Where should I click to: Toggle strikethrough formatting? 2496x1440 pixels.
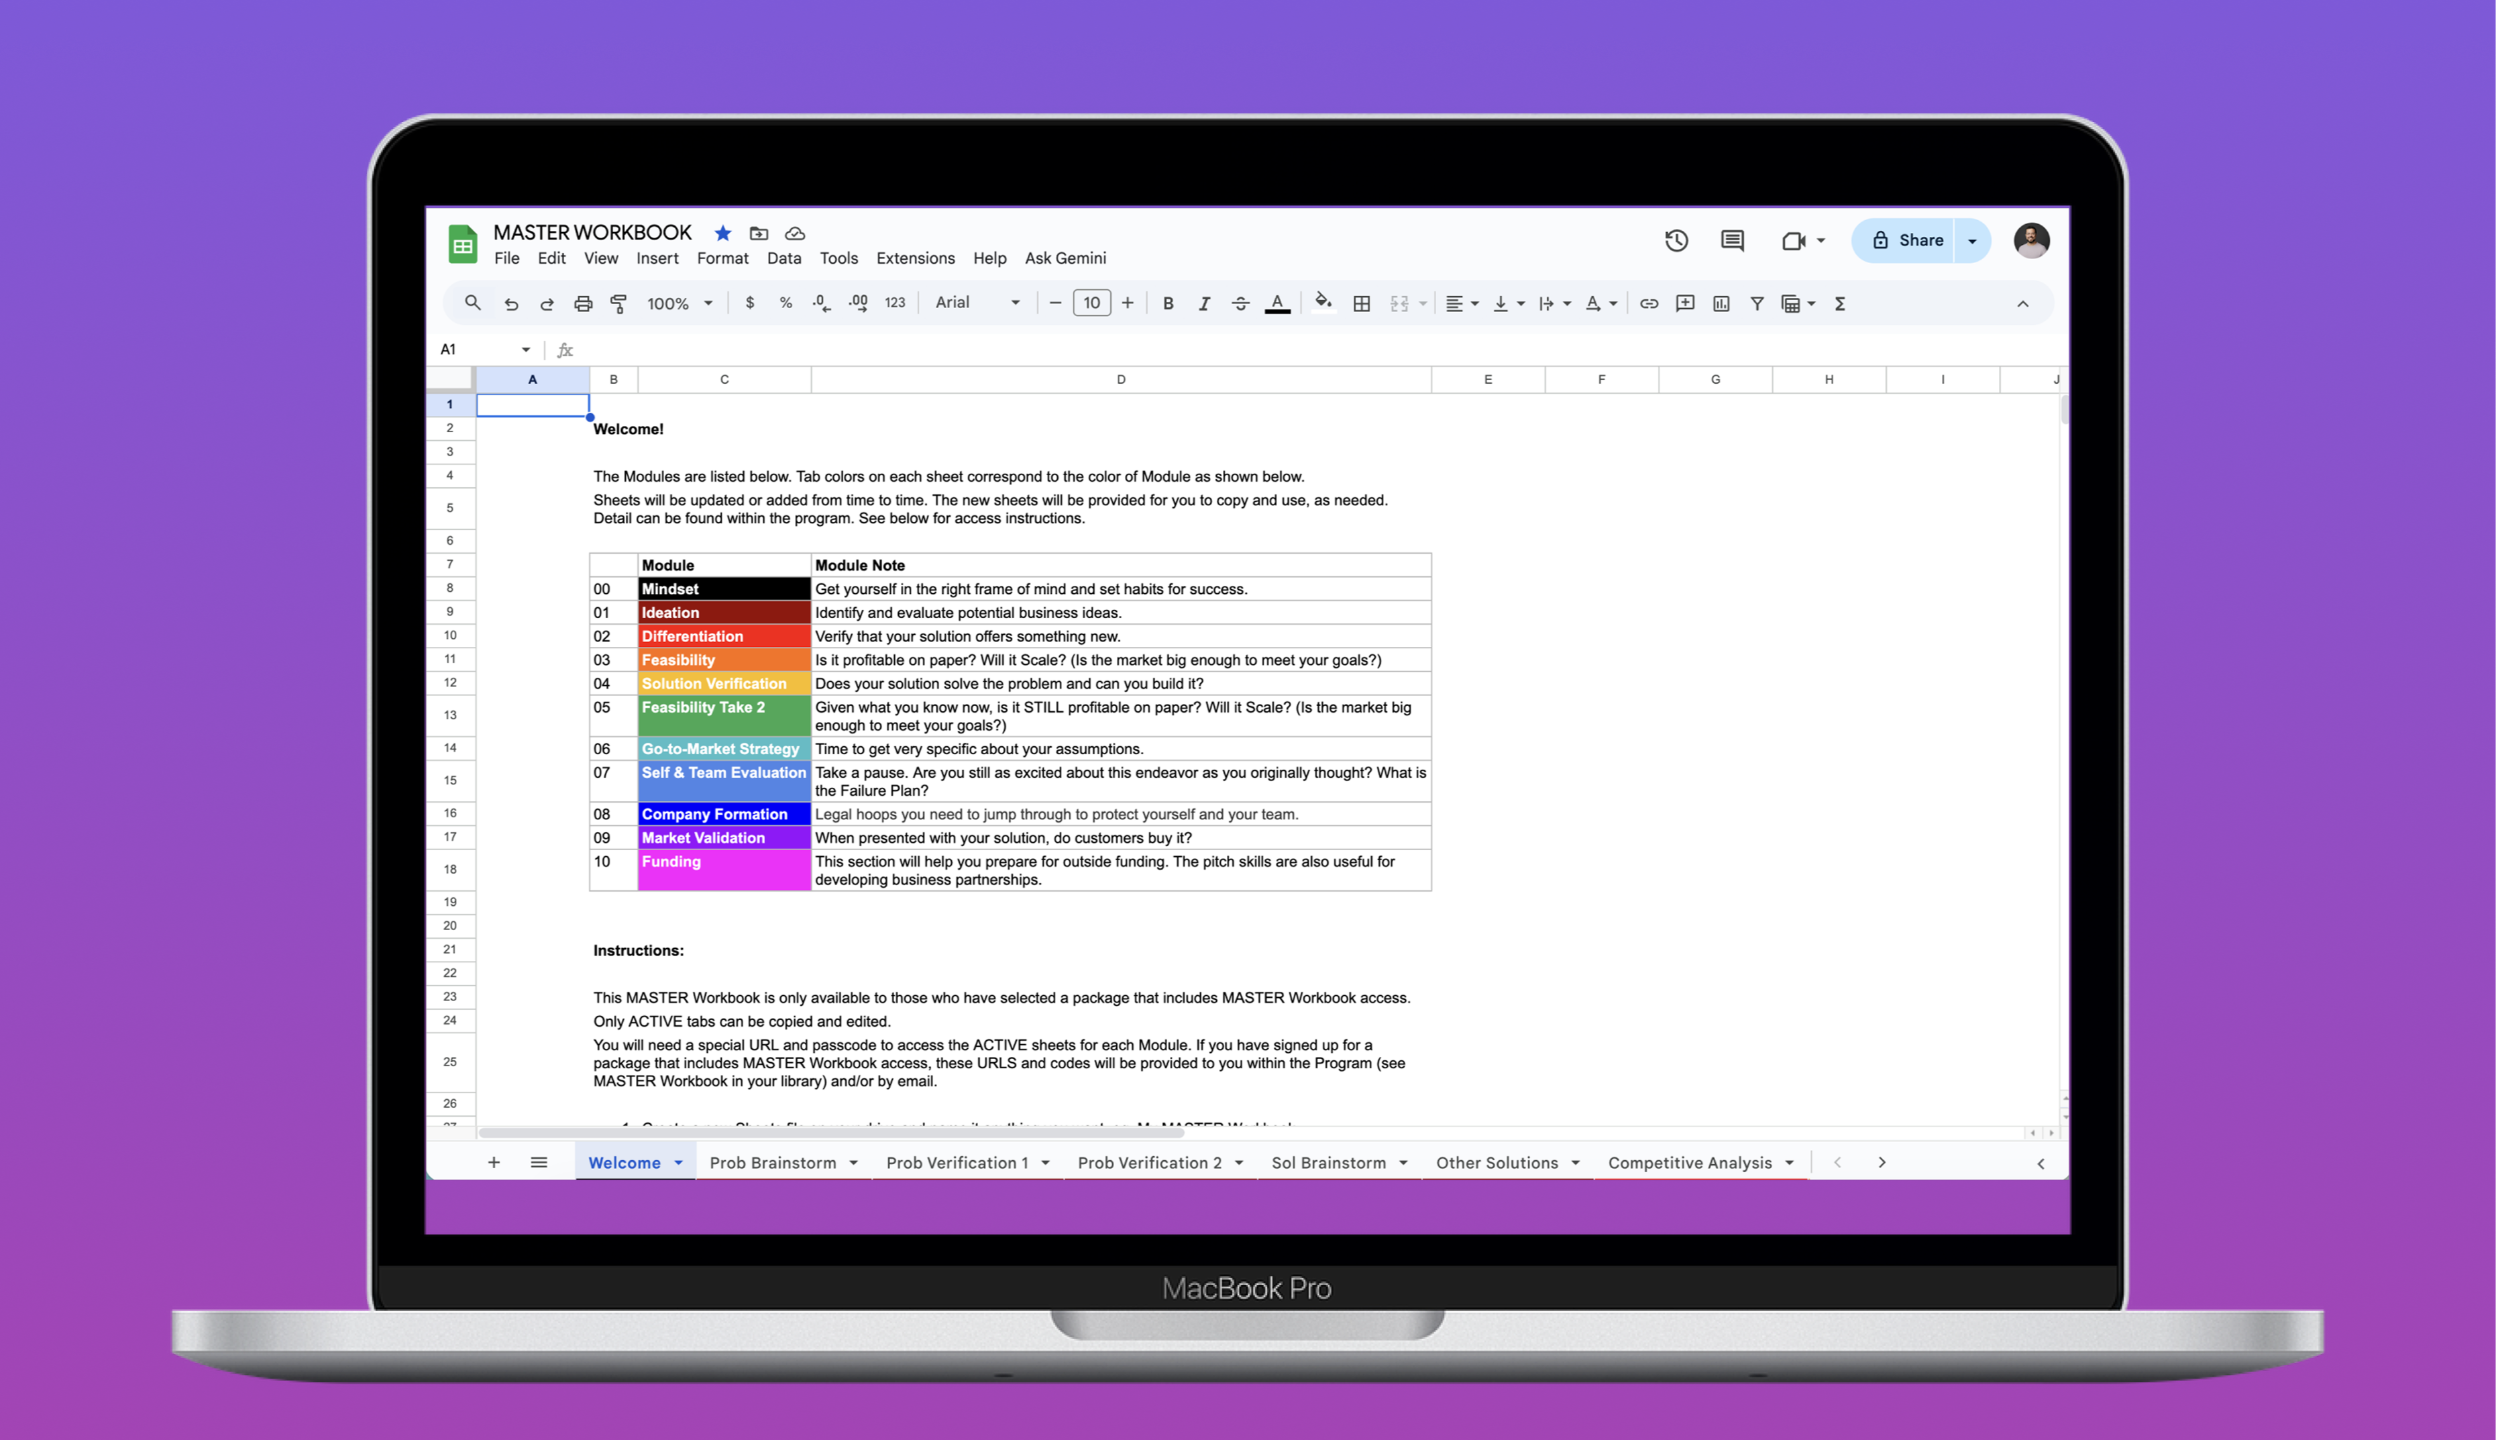(1240, 304)
